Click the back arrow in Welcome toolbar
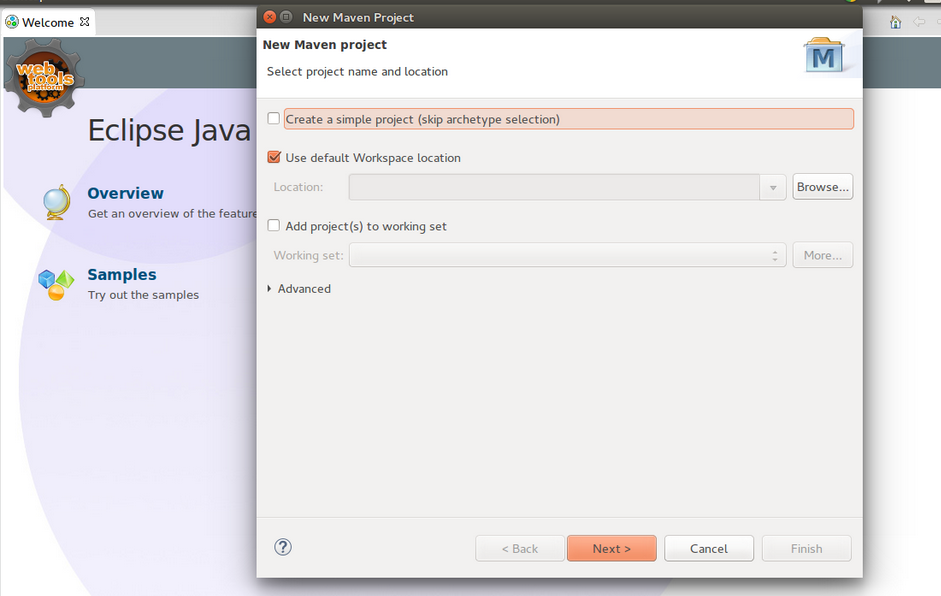The width and height of the screenshot is (941, 596). coord(919,22)
